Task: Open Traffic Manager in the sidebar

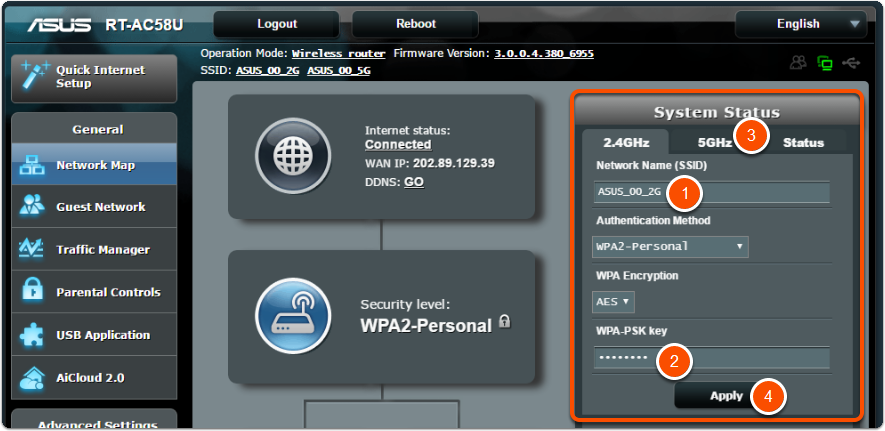Action: (x=94, y=249)
